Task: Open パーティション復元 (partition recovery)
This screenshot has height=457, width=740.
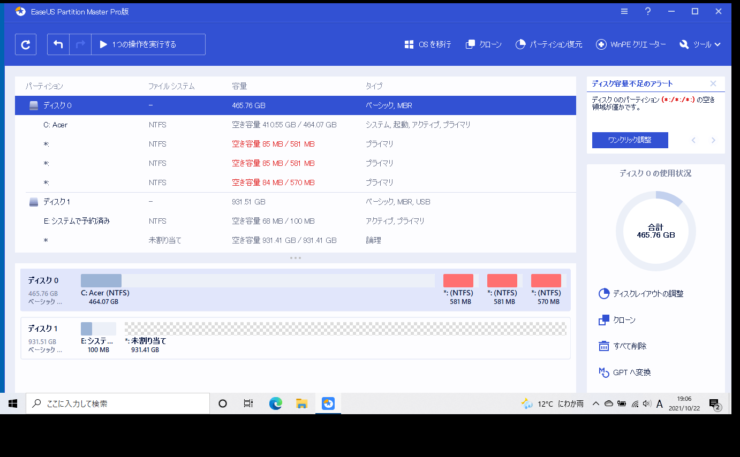Action: pos(548,44)
